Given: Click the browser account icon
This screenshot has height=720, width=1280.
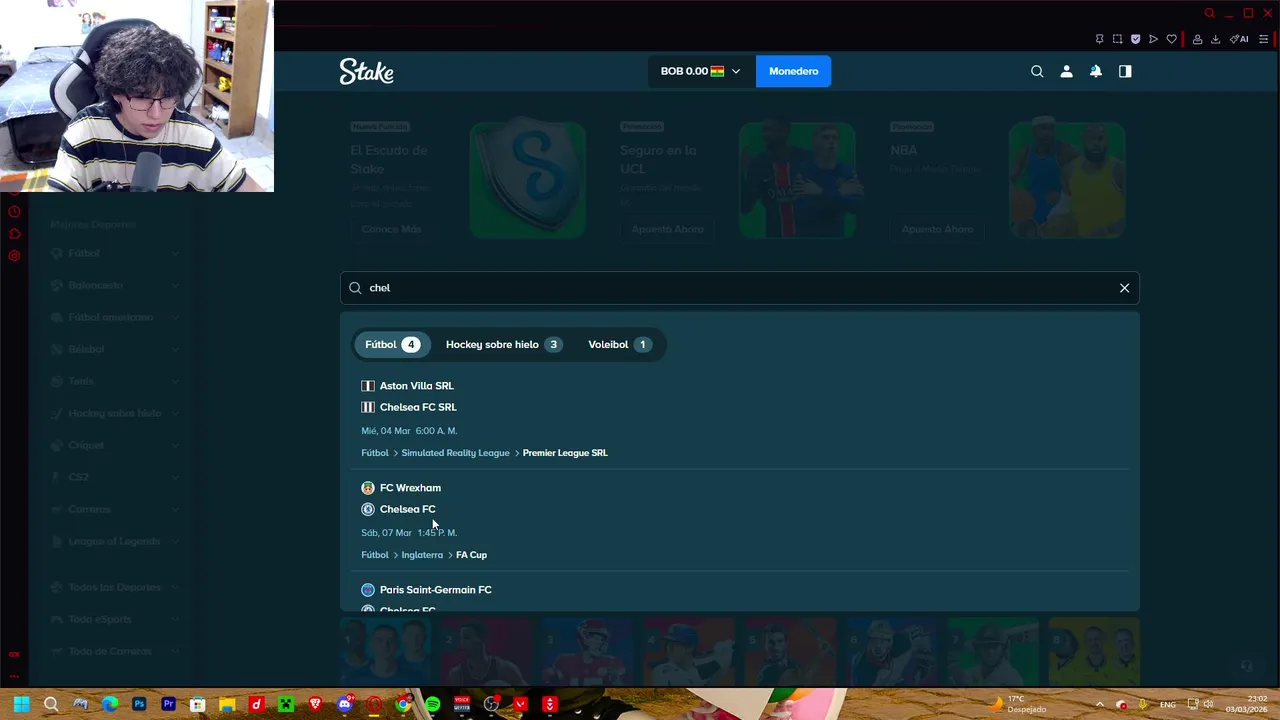Looking at the screenshot, I should coord(1197,39).
